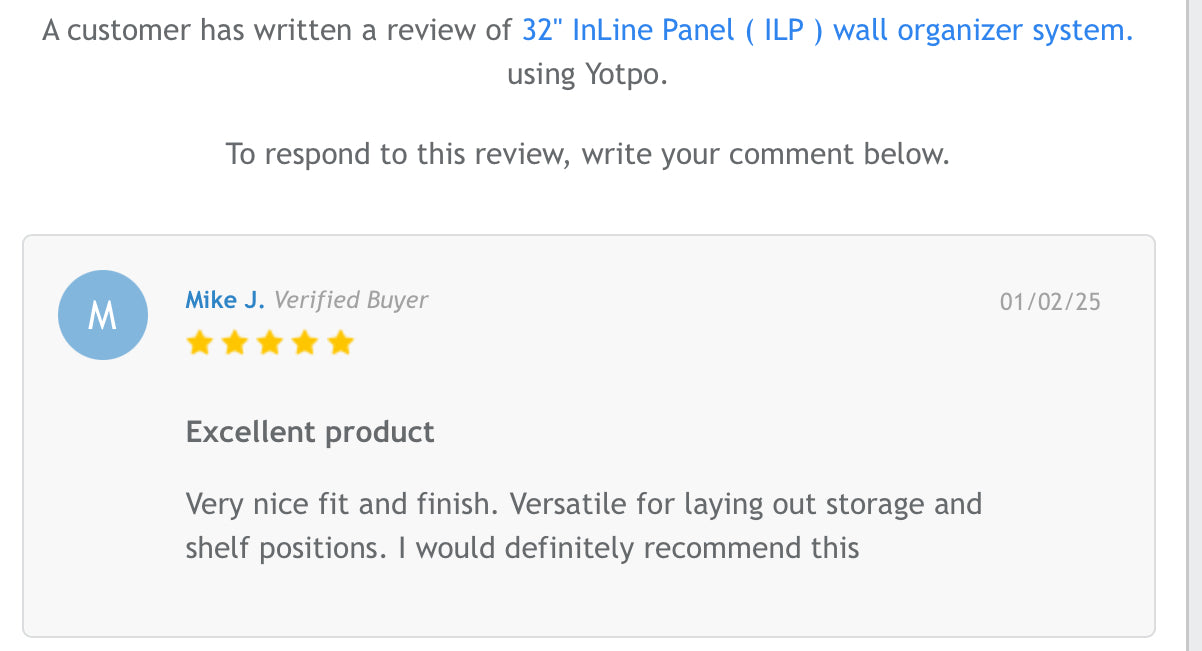Open the 32" InLine Panel product link
The image size is (1202, 651).
(827, 30)
